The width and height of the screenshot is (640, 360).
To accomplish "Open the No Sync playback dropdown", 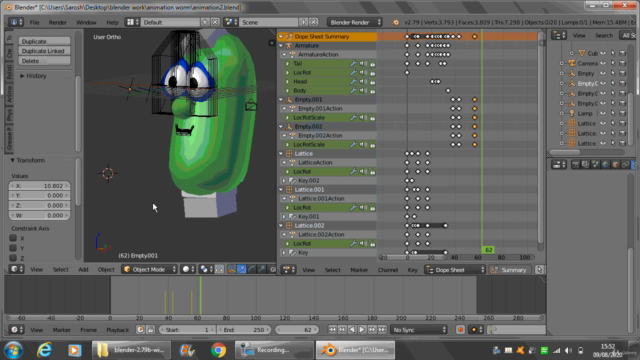I will pyautogui.click(x=419, y=330).
